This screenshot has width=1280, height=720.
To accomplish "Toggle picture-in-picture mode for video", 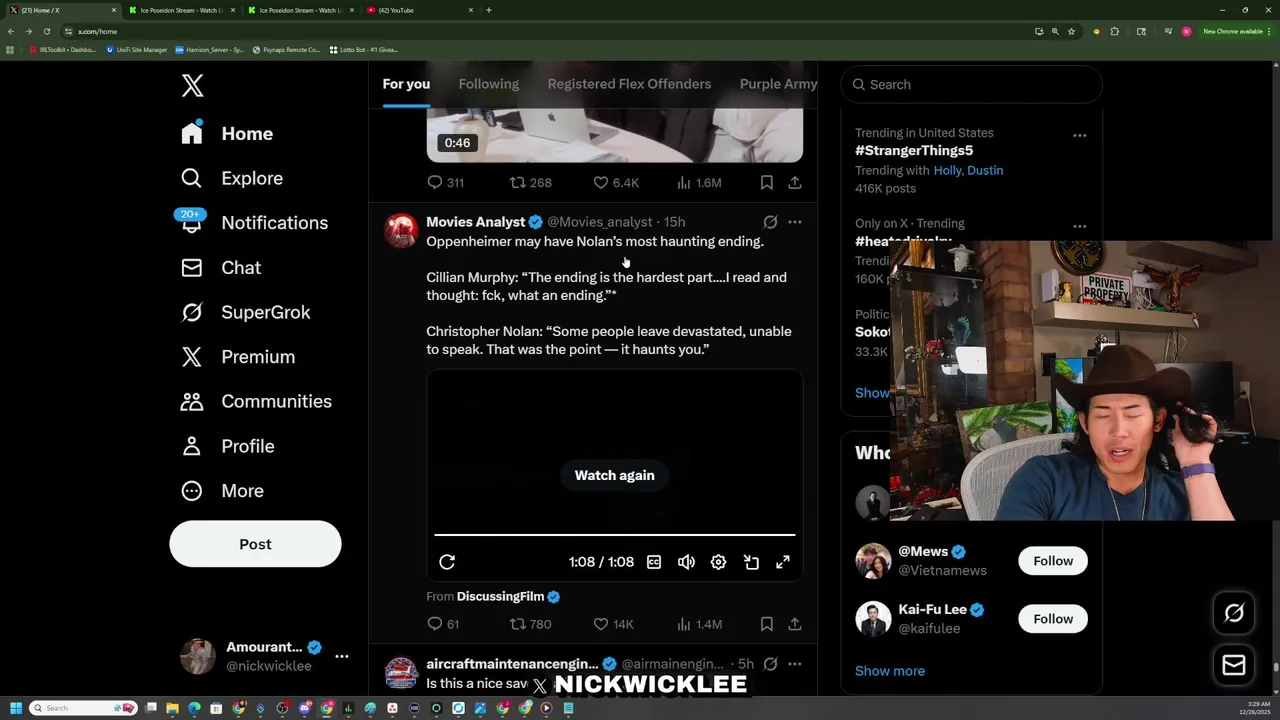I will click(751, 562).
